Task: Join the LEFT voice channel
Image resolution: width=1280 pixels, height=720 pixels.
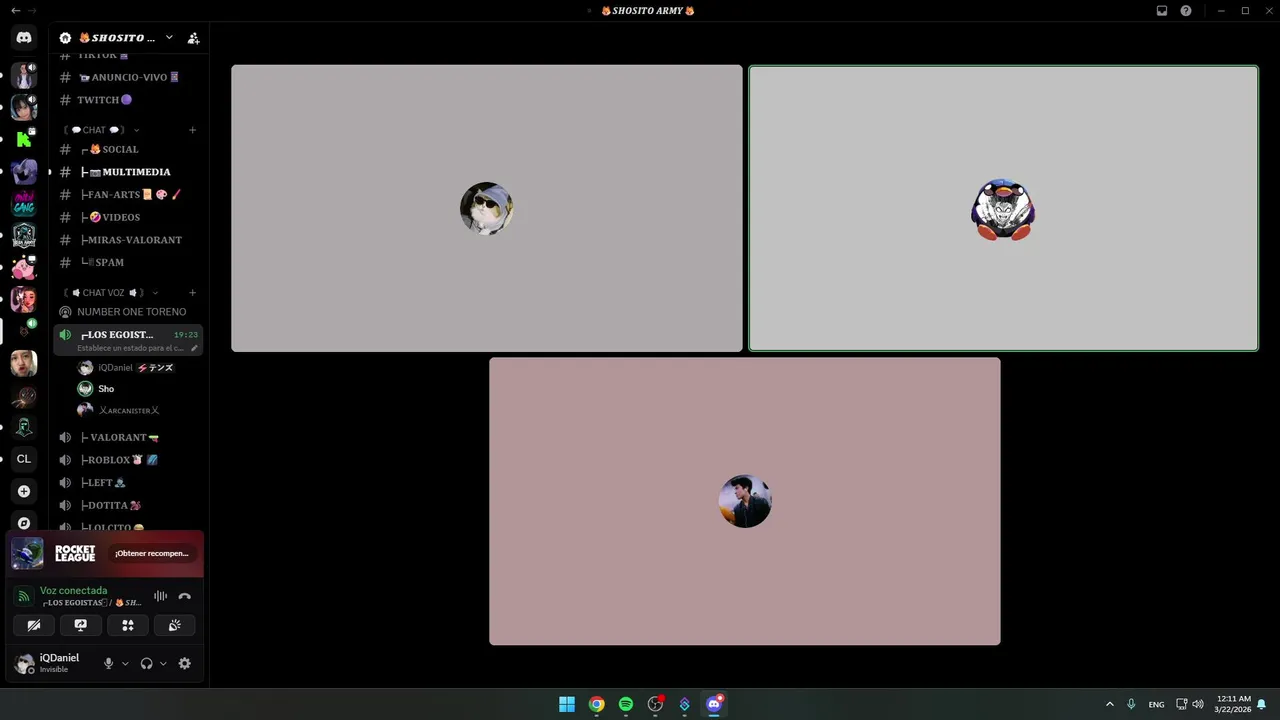Action: pos(128,483)
